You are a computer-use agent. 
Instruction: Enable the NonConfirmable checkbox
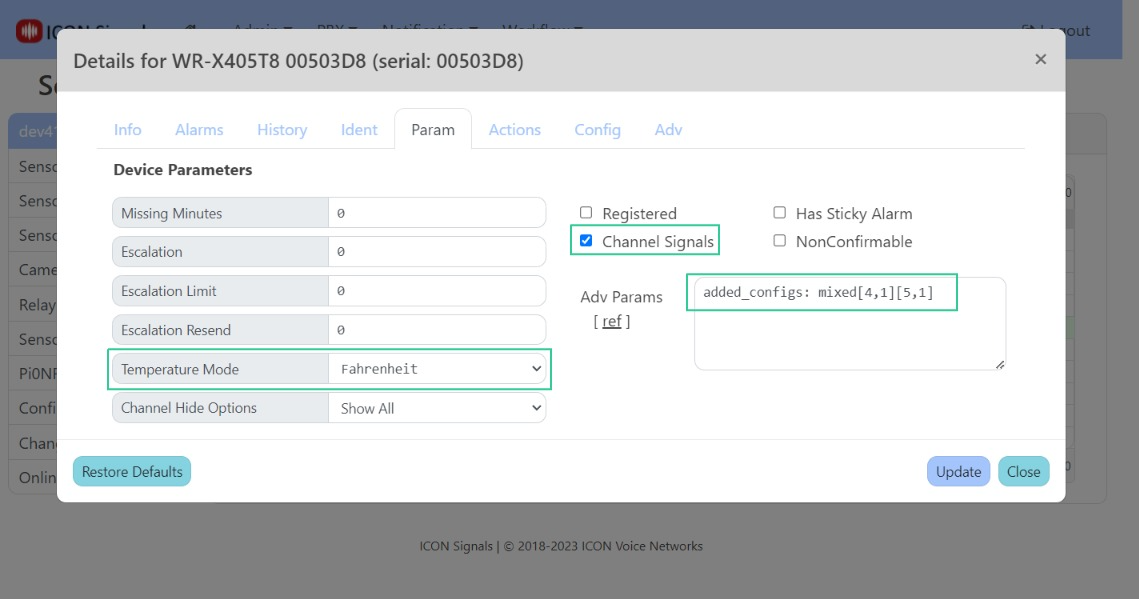coord(778,240)
